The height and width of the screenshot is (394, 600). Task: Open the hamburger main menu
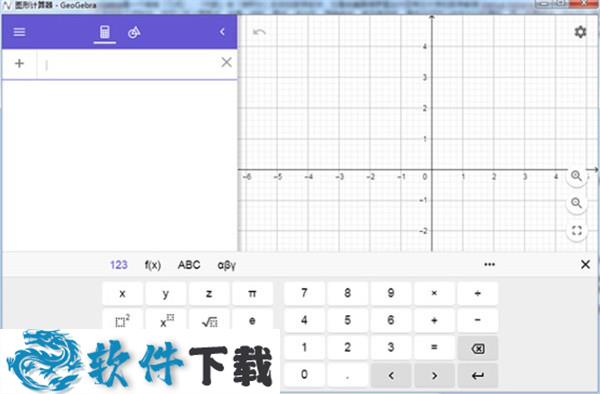20,32
